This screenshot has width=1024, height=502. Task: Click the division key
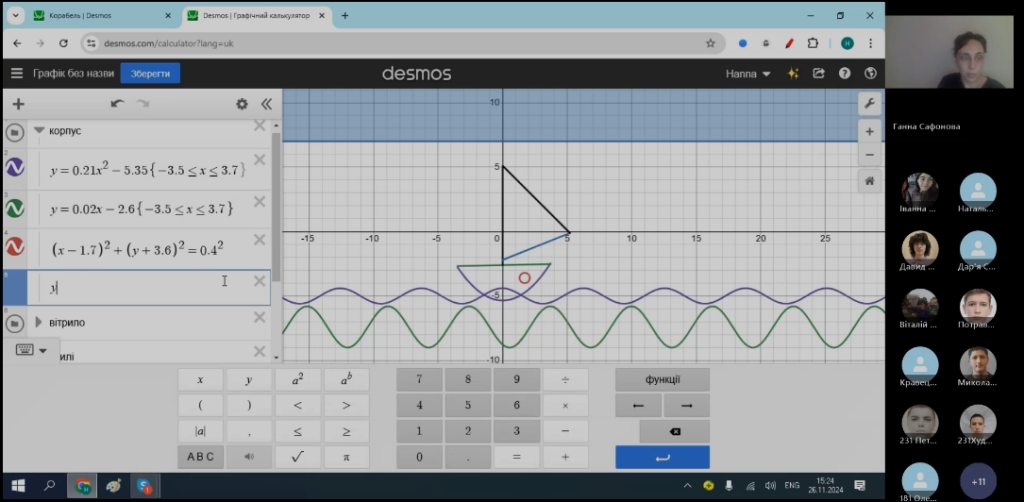click(565, 380)
